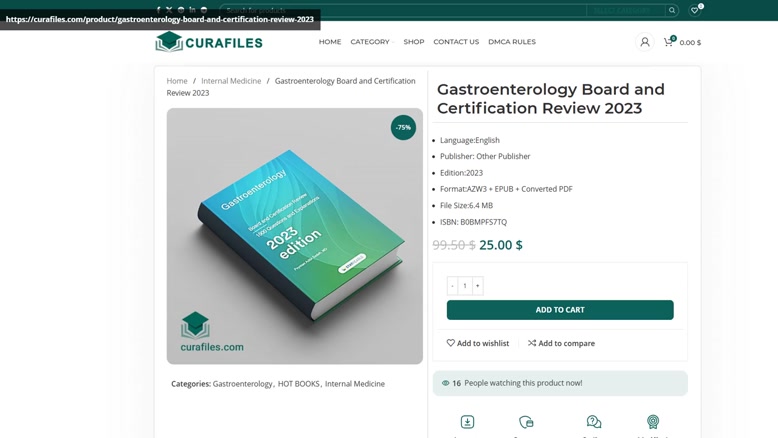Click the download feature icon

[467, 422]
